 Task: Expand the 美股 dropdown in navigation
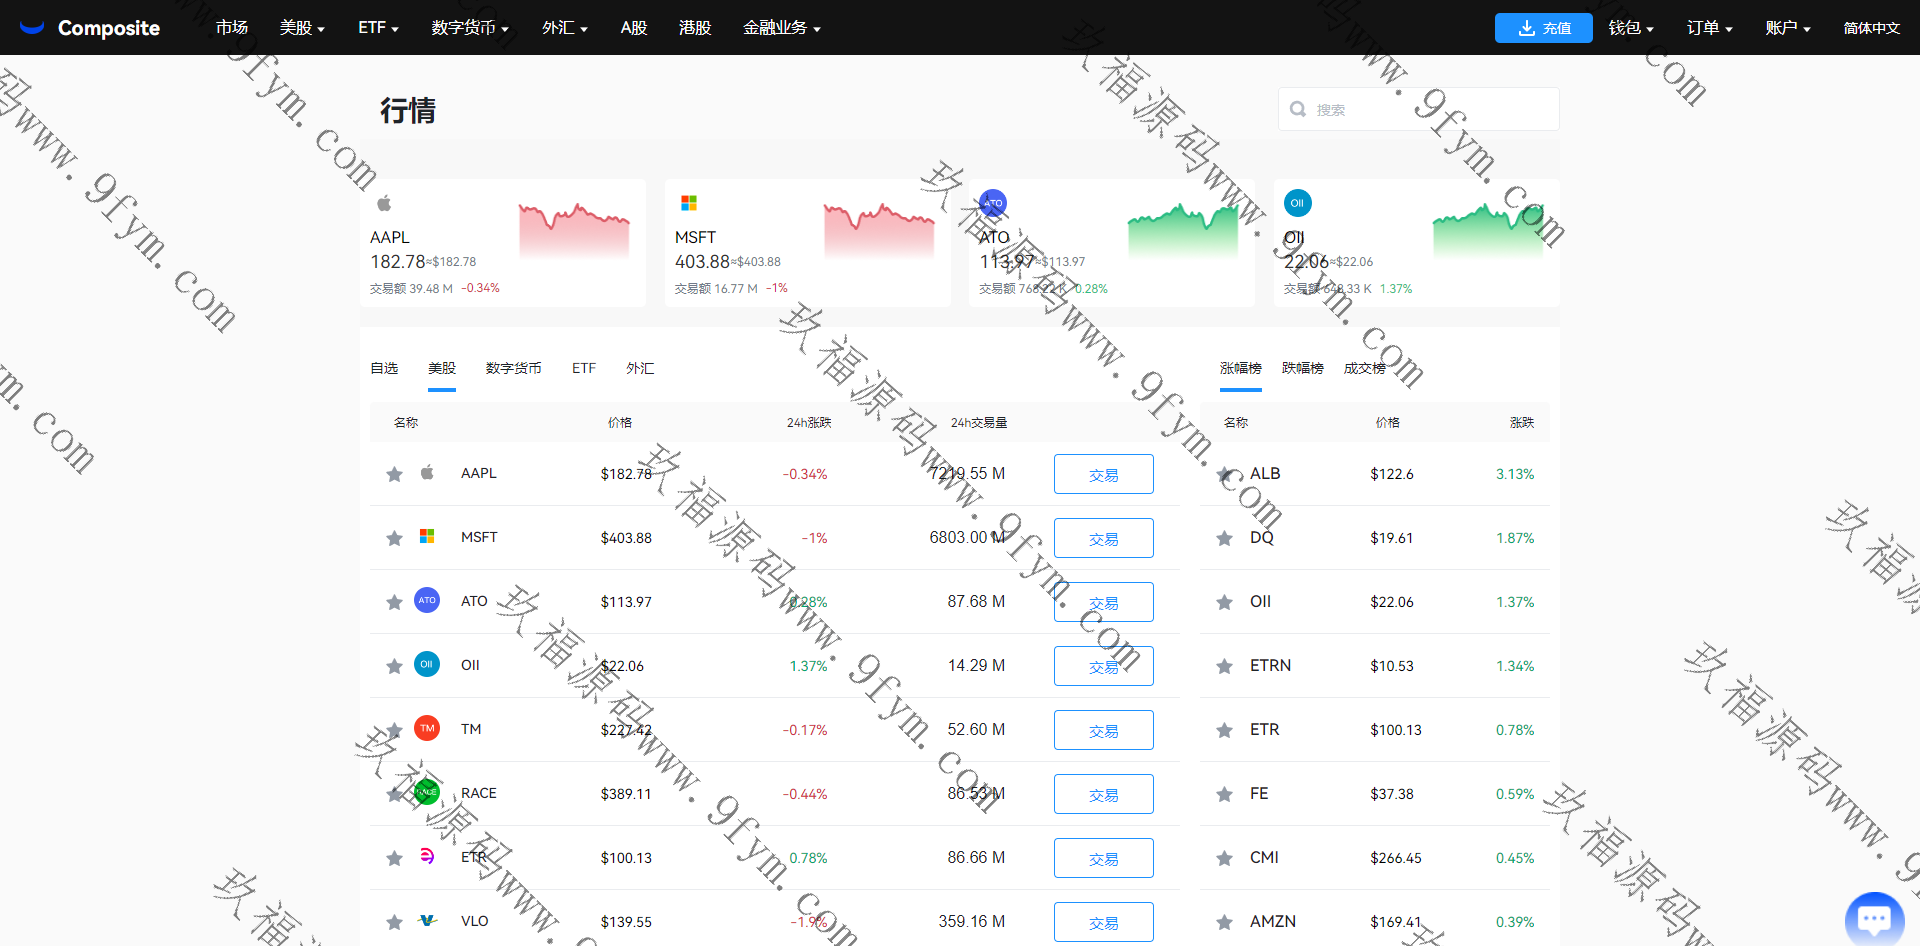coord(302,28)
